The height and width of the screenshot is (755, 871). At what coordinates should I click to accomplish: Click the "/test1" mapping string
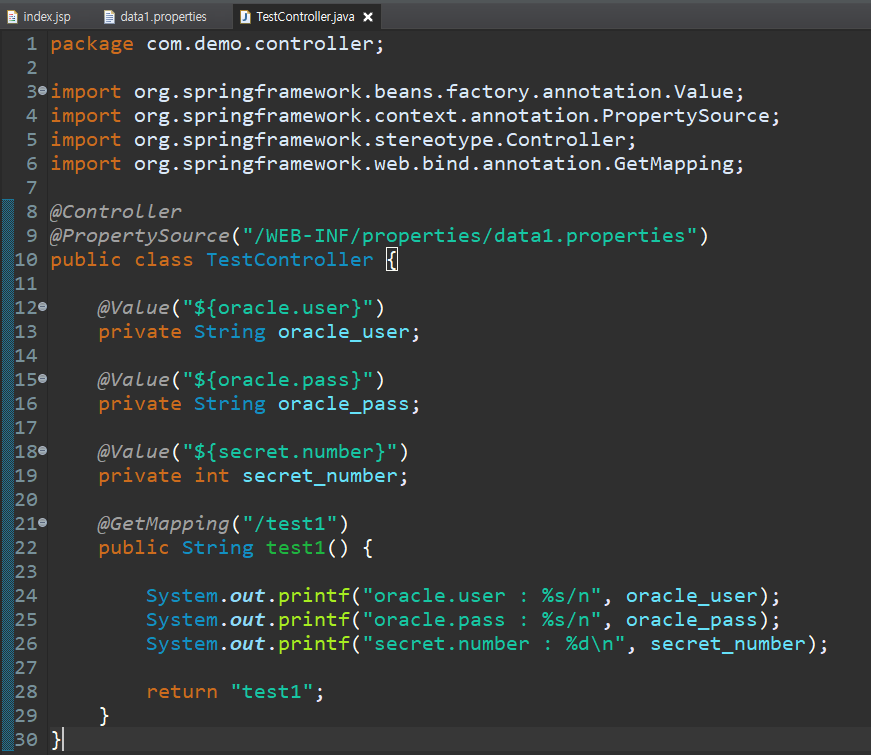pos(289,524)
